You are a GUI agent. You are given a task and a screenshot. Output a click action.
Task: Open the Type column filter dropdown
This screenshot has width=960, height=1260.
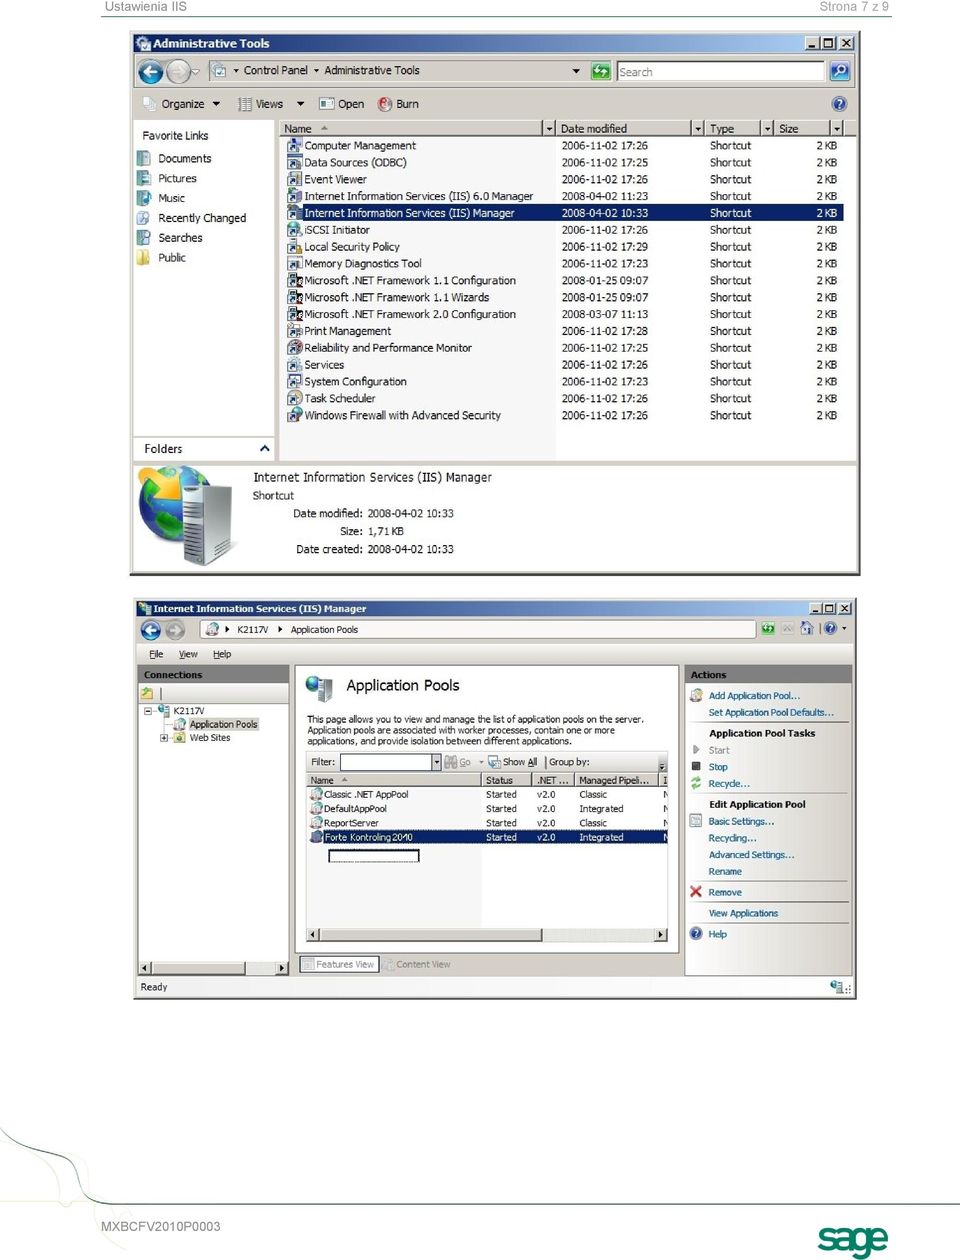point(768,129)
